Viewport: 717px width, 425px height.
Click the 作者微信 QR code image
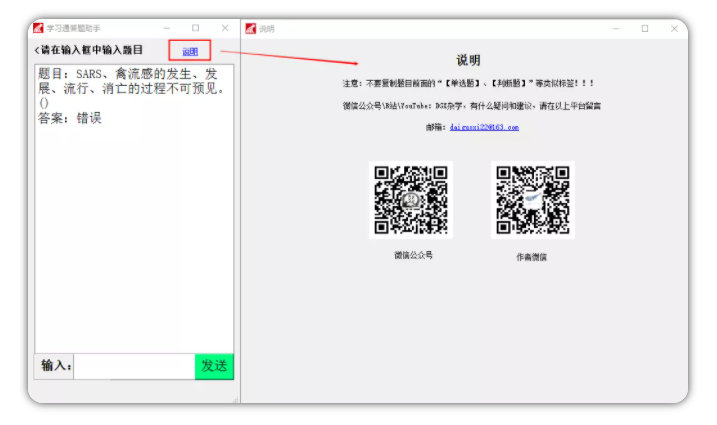click(x=533, y=200)
